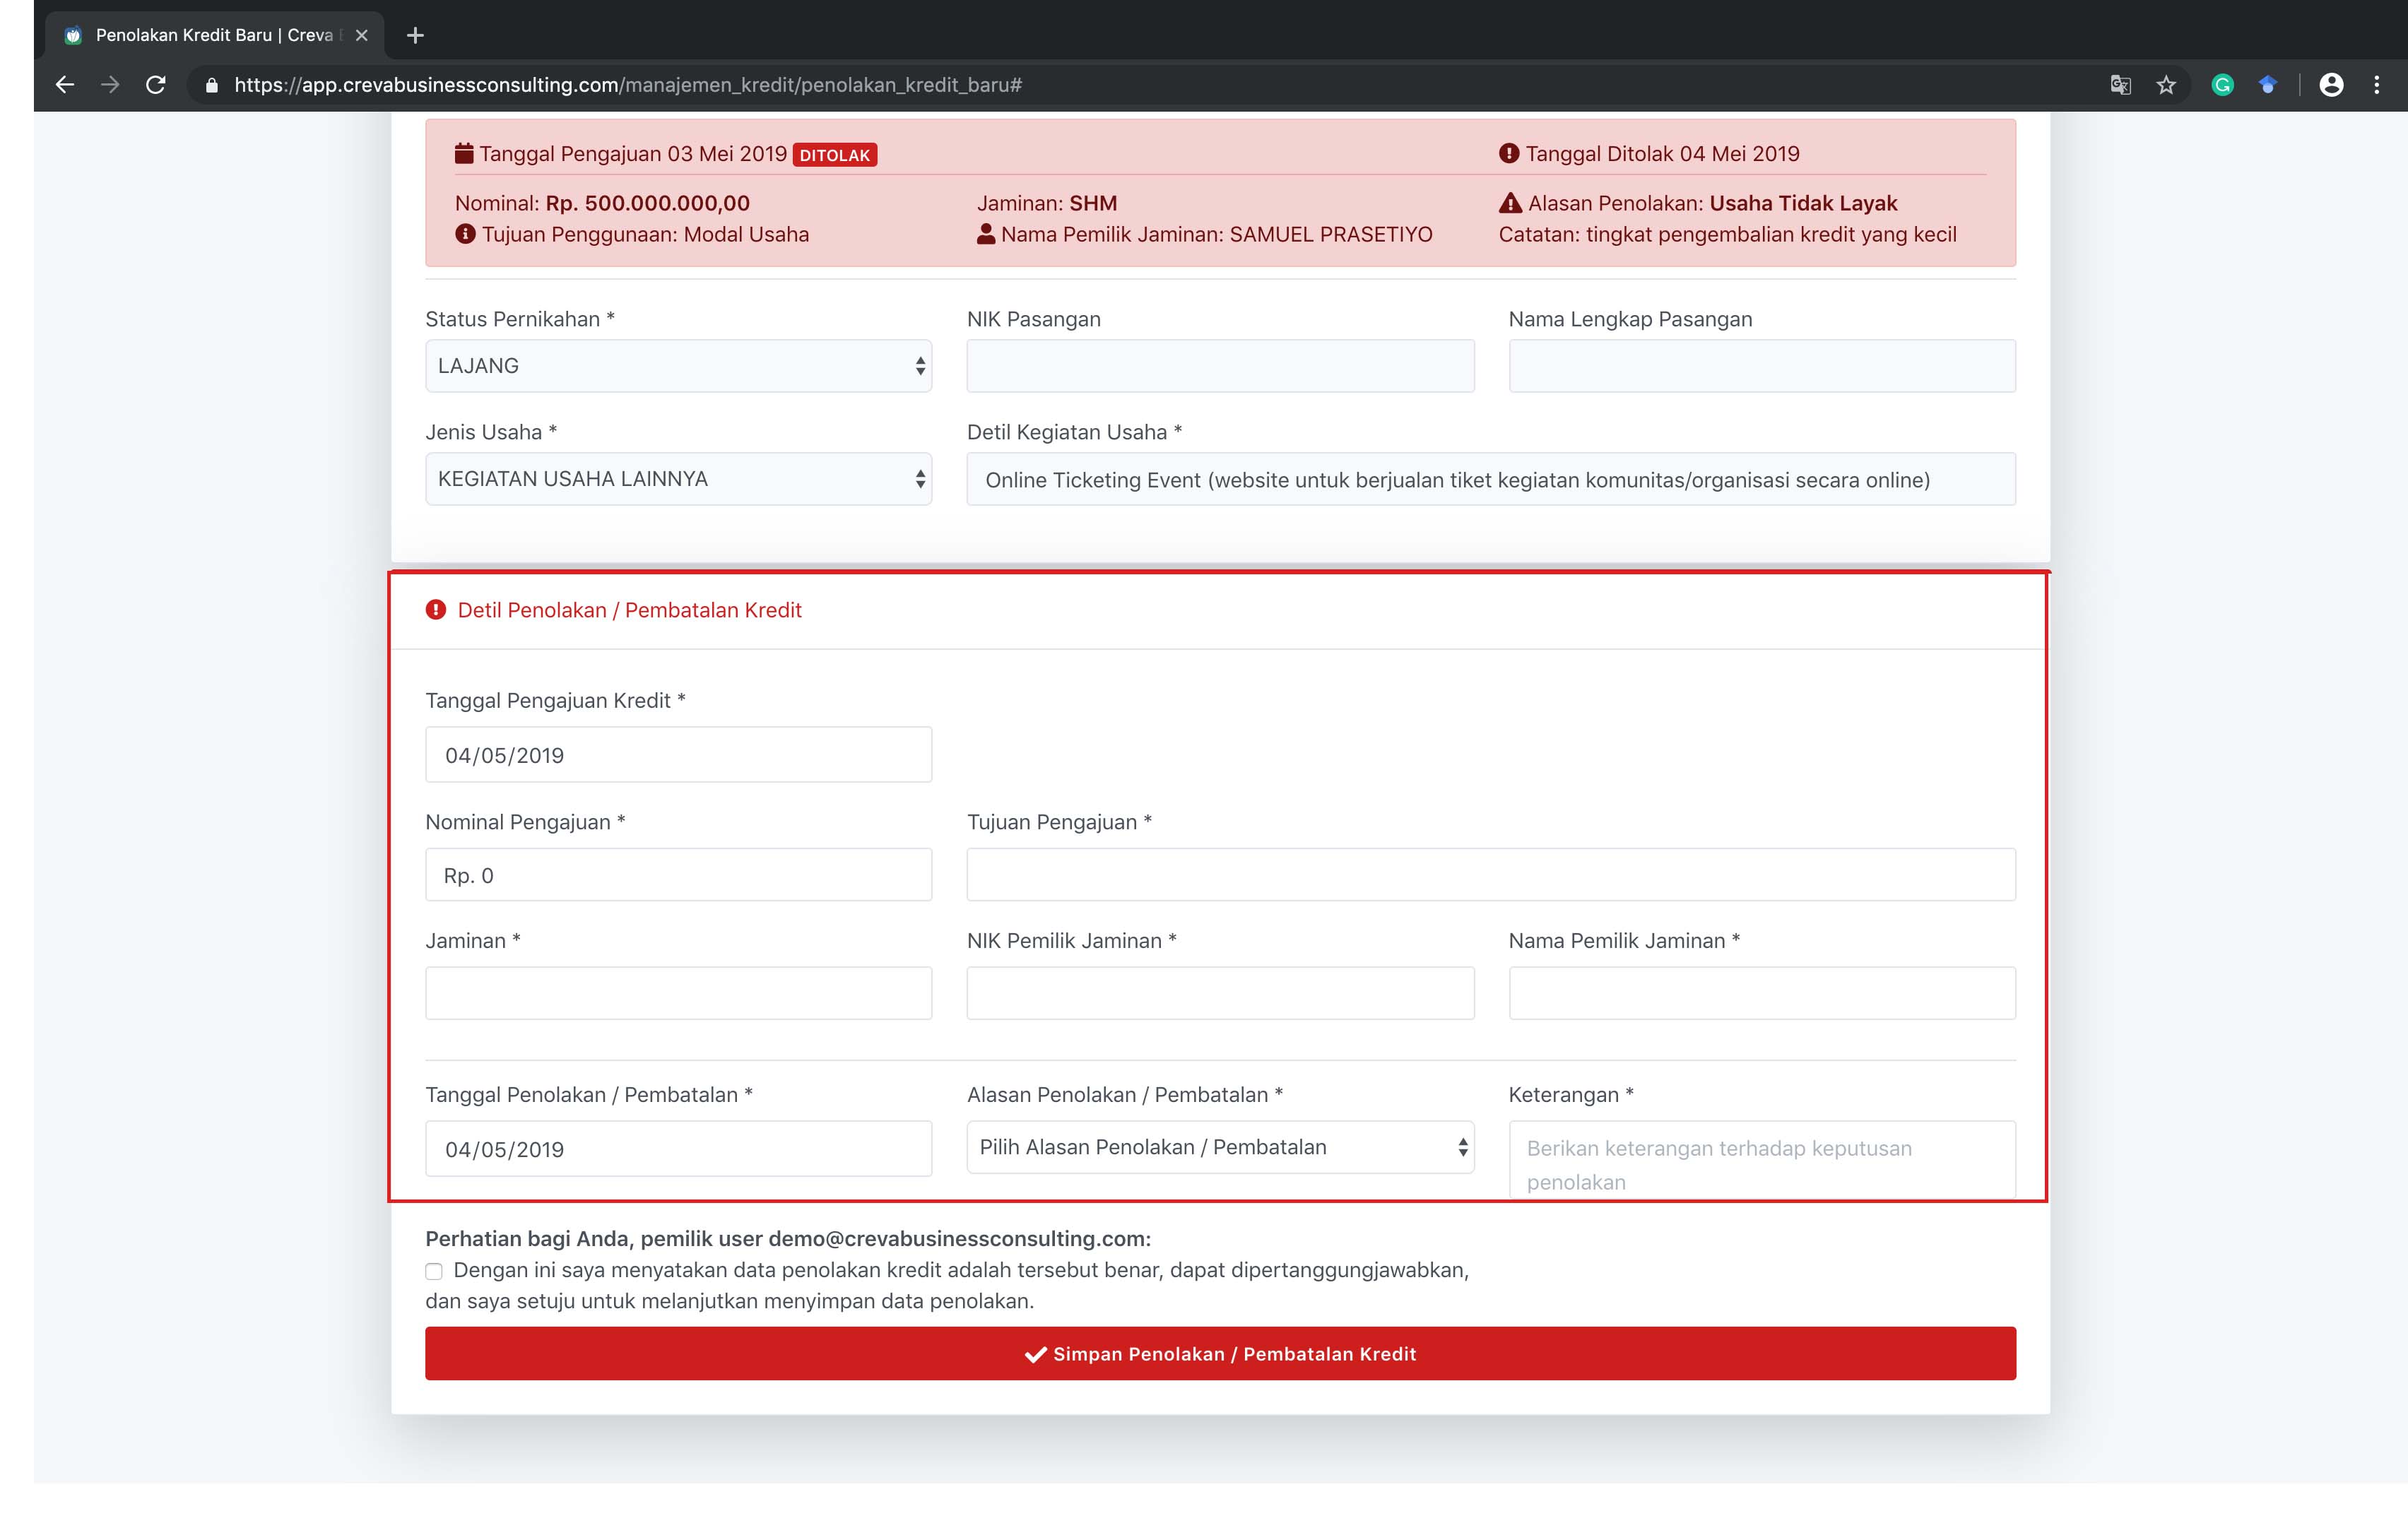The width and height of the screenshot is (2408, 1523).
Task: Reload the page with the refresh icon
Action: (156, 85)
